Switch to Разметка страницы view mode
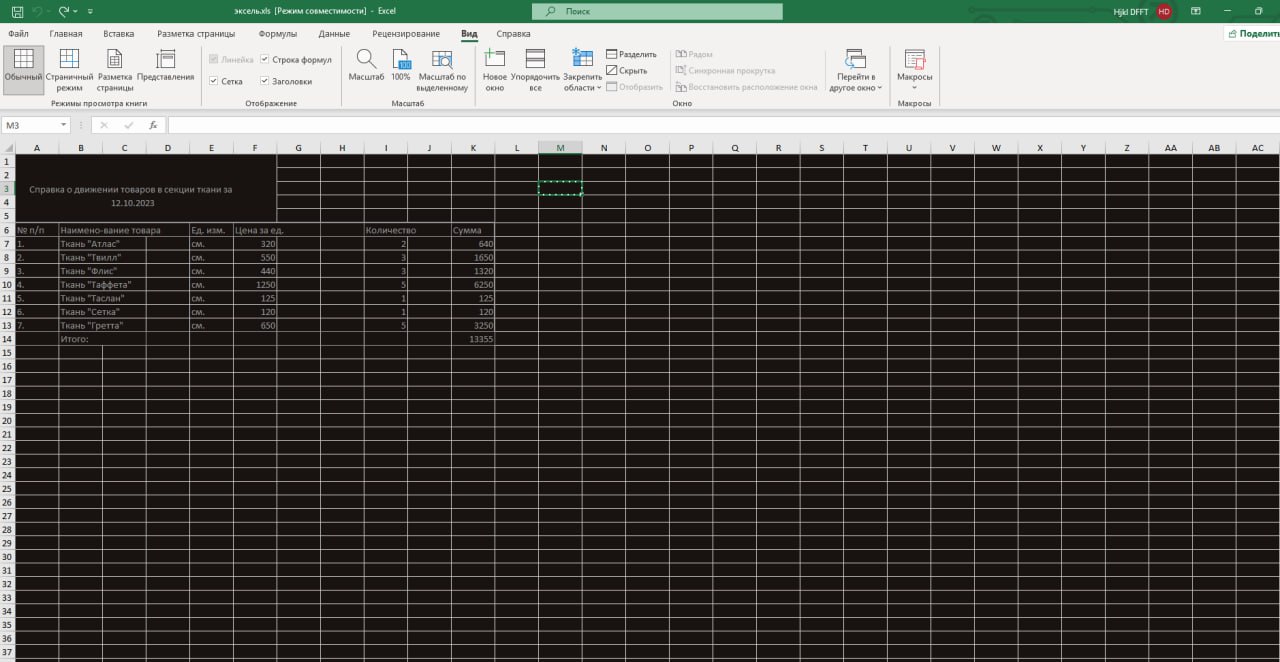 coord(115,70)
